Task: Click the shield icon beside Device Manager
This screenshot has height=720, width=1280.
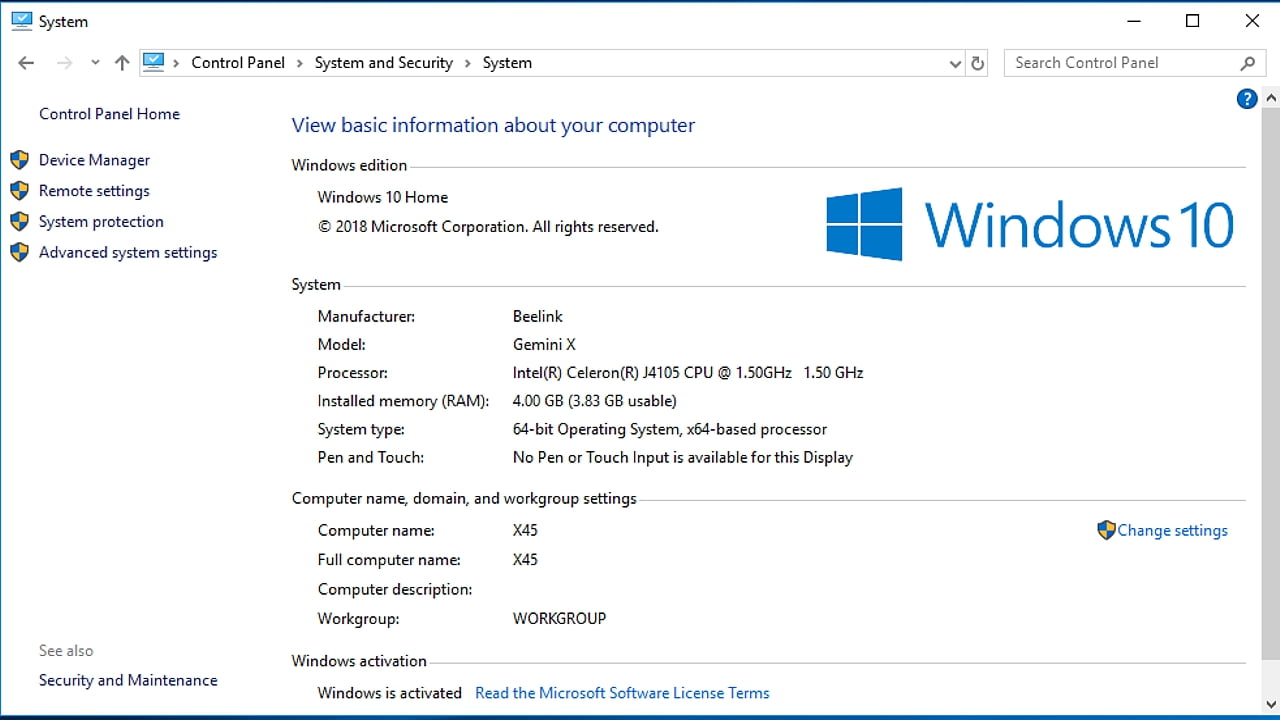Action: [19, 160]
